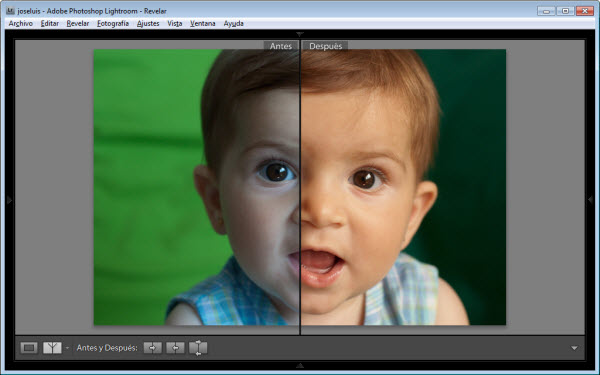600x375 pixels.
Task: Open the Archivo menu
Action: (21, 23)
